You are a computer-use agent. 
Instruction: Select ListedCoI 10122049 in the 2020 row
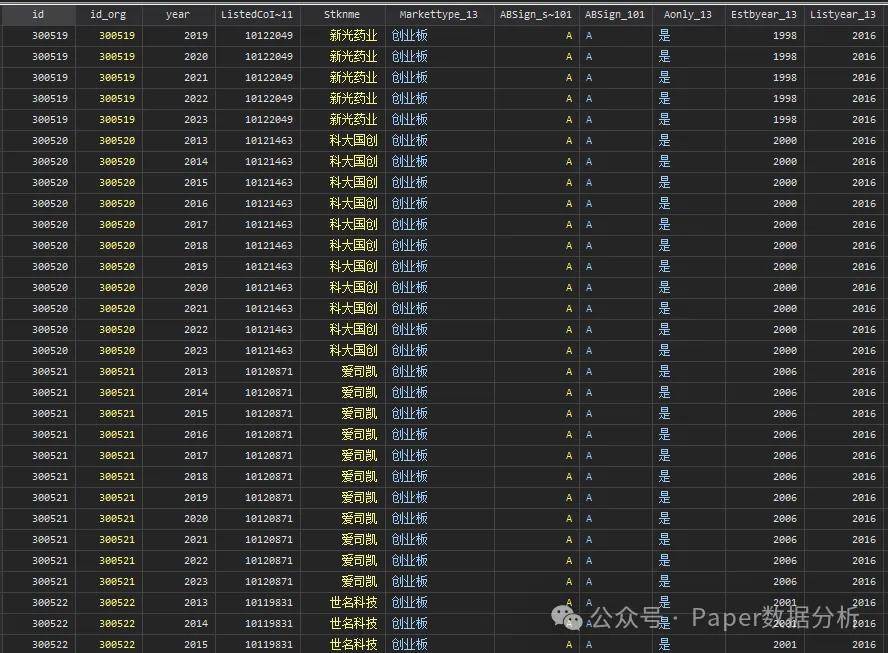pos(269,57)
